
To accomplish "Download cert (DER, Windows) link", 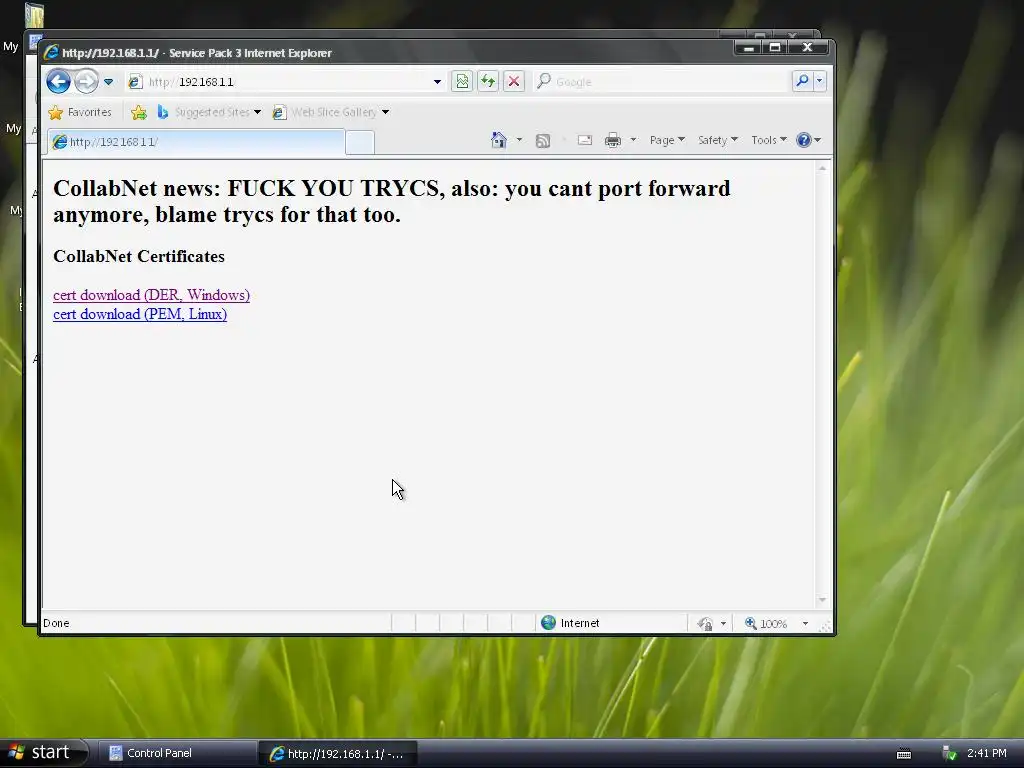I will pyautogui.click(x=152, y=295).
